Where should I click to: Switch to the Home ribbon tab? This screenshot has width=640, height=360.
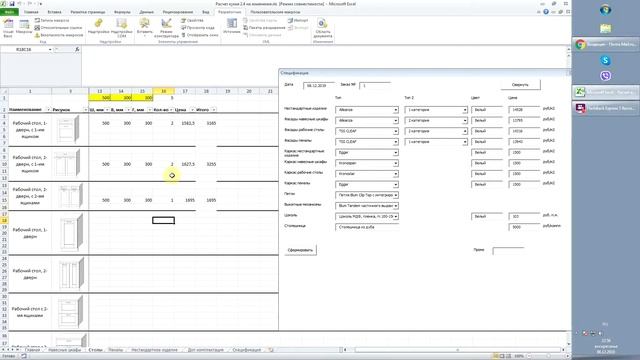click(x=31, y=12)
